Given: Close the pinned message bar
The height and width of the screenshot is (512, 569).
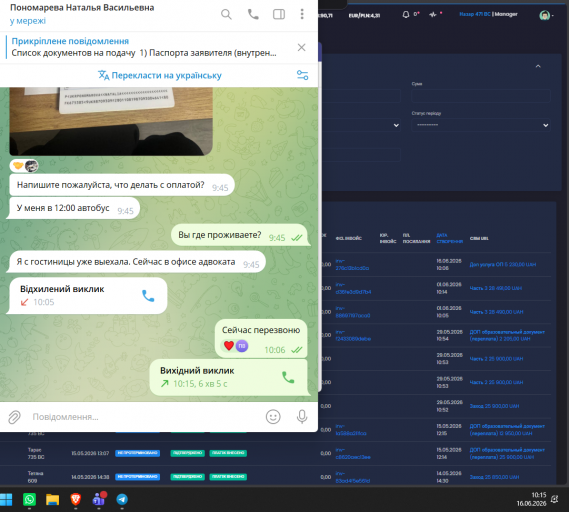Looking at the screenshot, I should point(302,48).
